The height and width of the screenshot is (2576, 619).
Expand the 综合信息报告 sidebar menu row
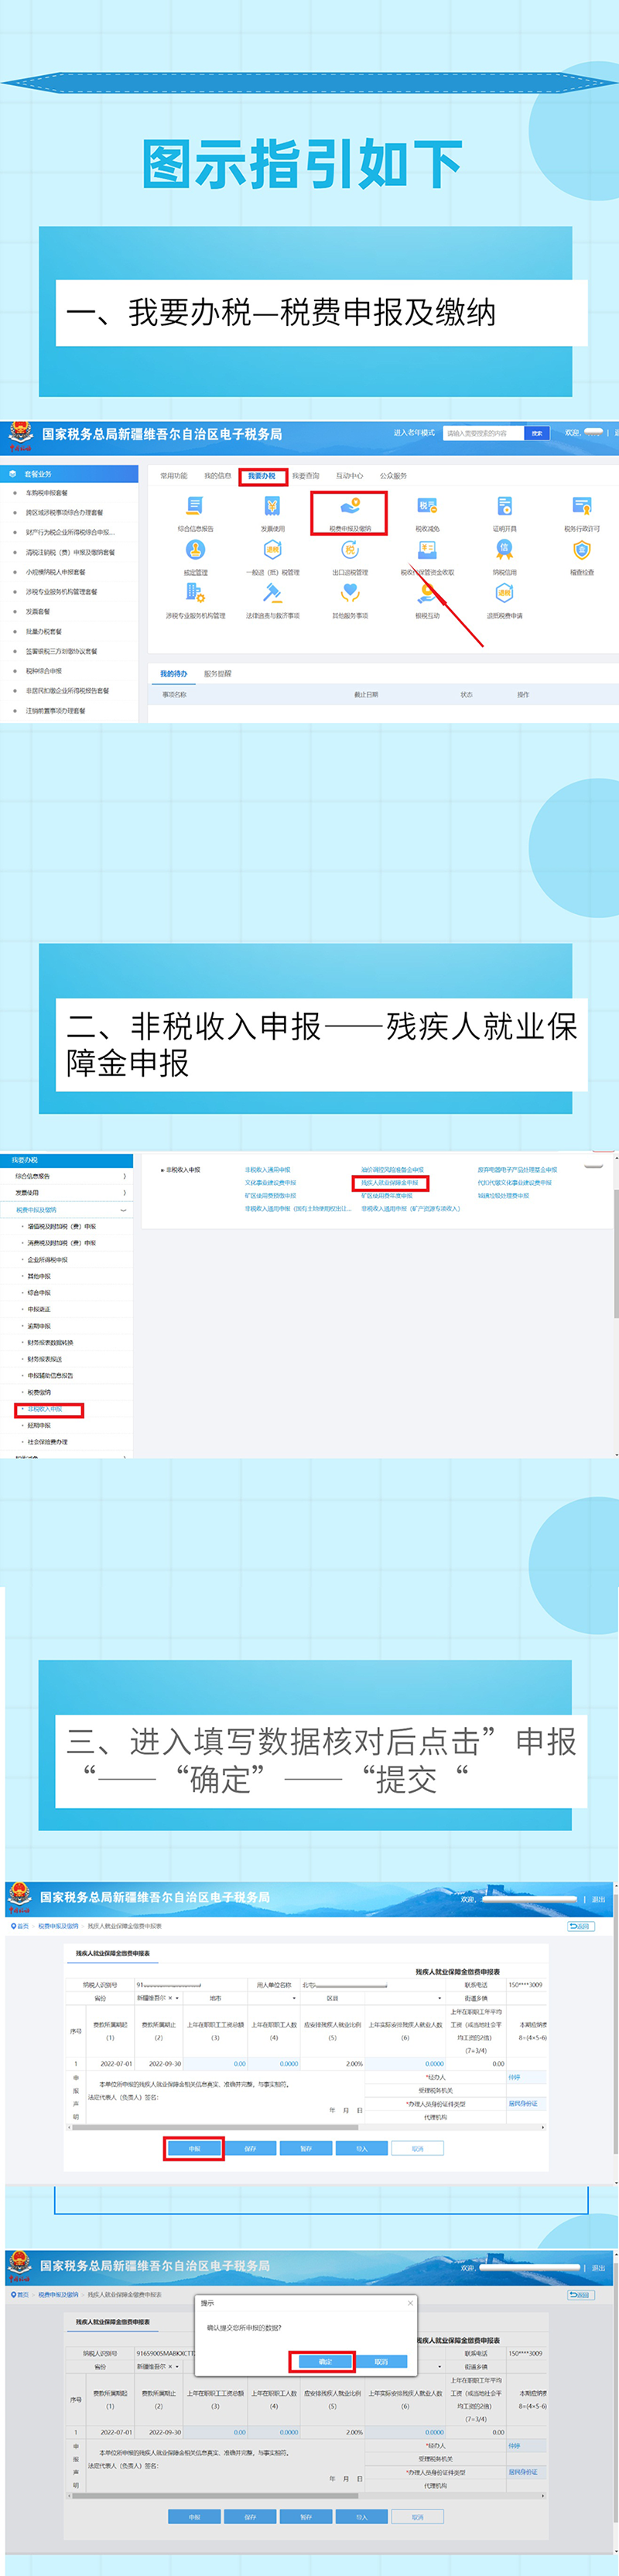pos(66,1176)
